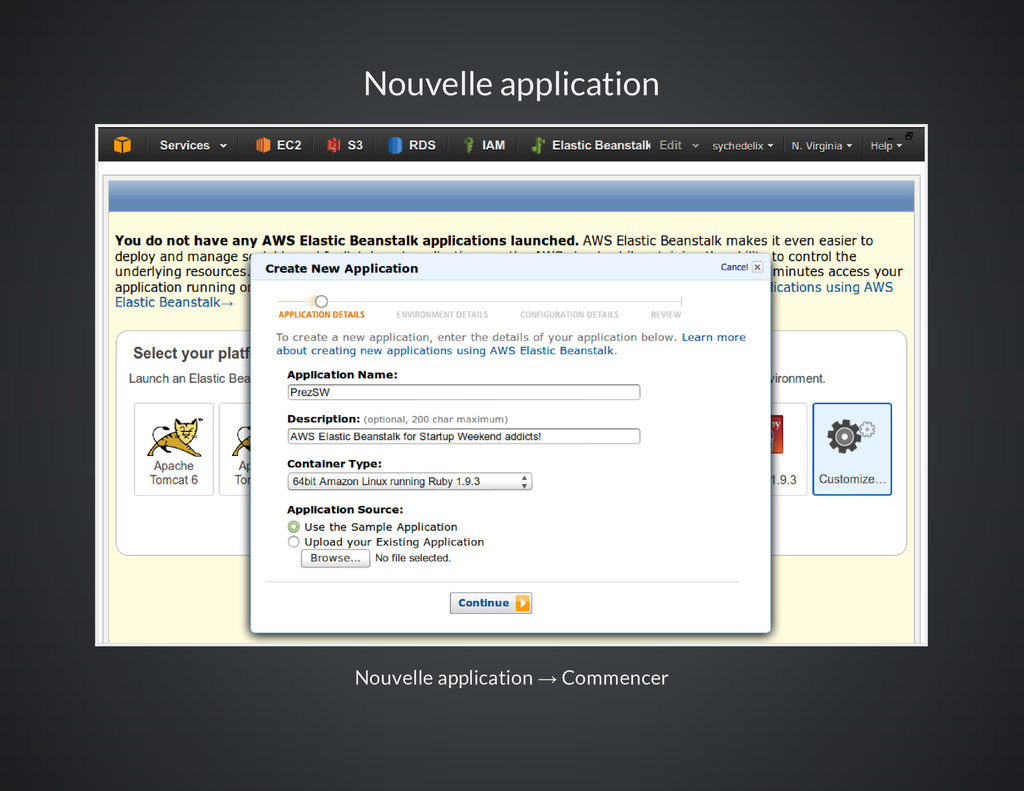Screen dimensions: 1024x791
Task: Open the Container Type combo box
Action: [x=409, y=481]
